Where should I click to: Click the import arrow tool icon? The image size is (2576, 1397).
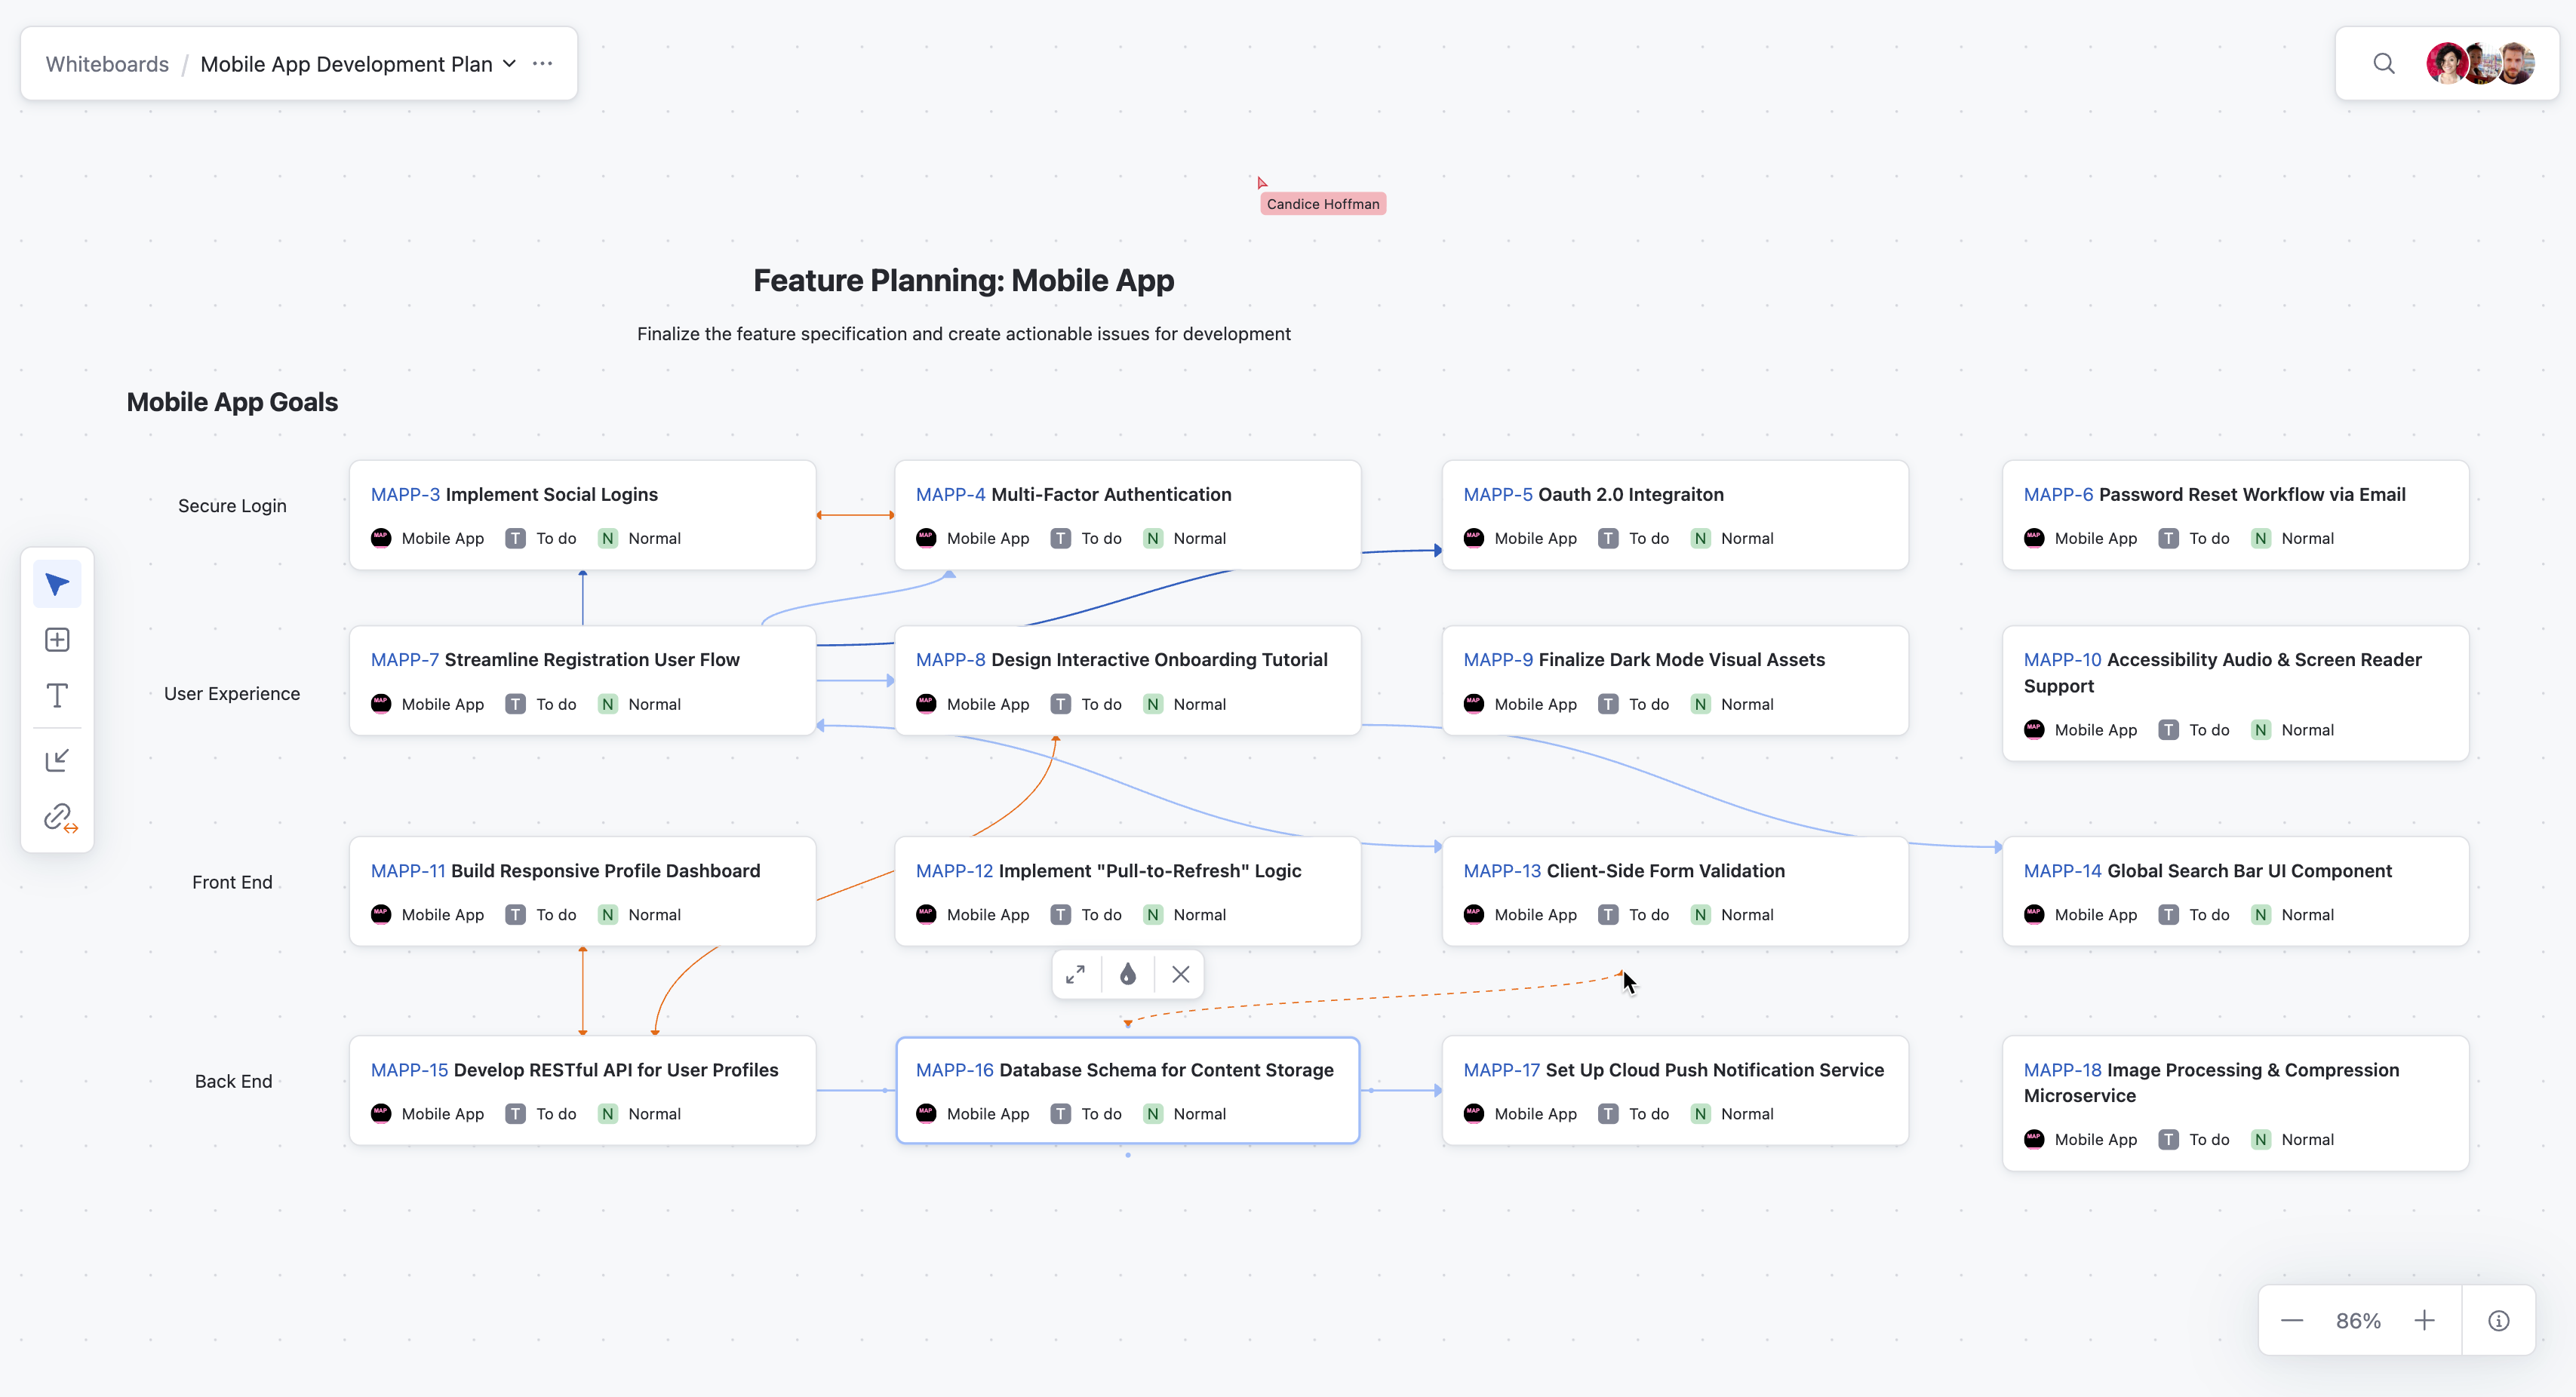[57, 760]
